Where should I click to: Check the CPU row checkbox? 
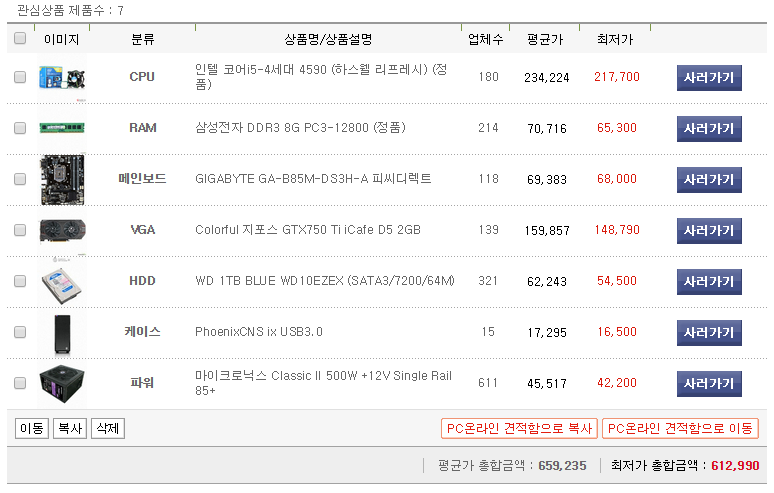point(20,77)
